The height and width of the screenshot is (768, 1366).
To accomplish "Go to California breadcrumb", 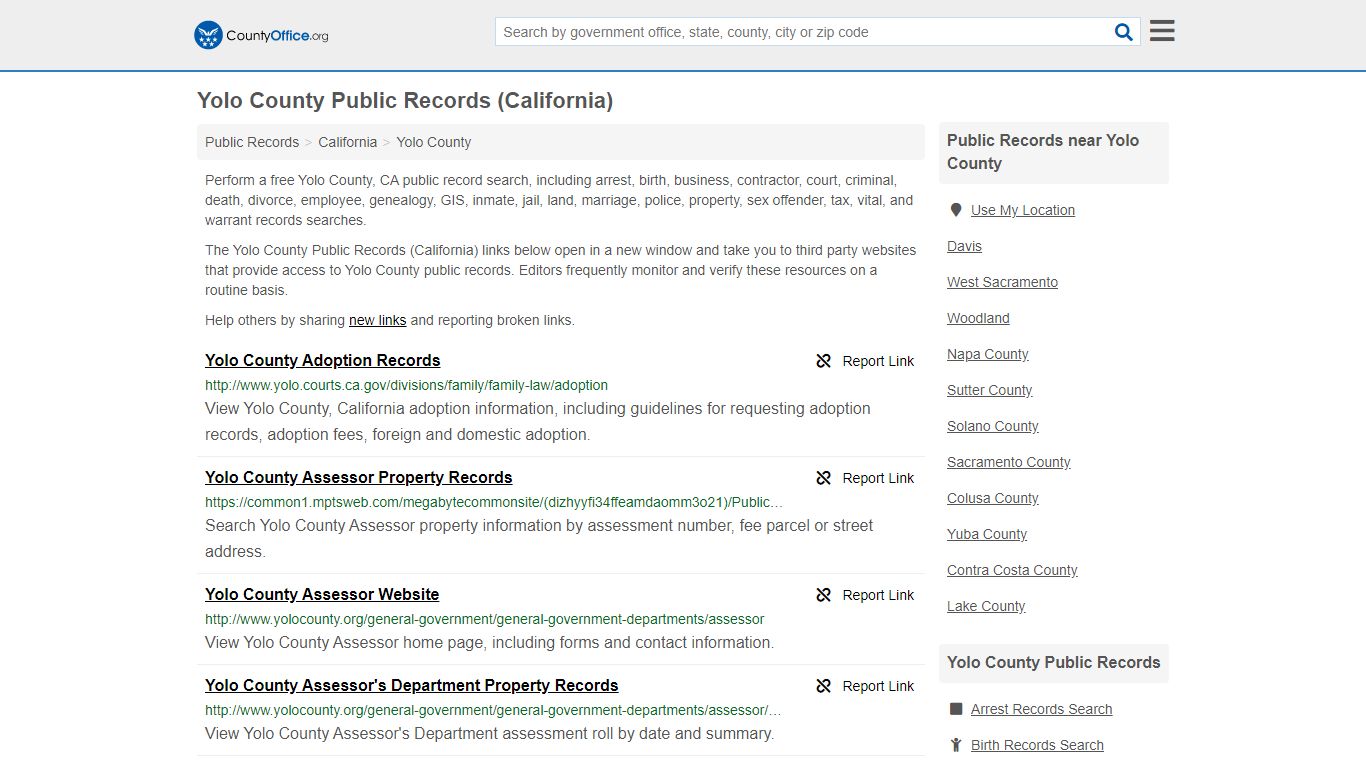I will click(348, 142).
